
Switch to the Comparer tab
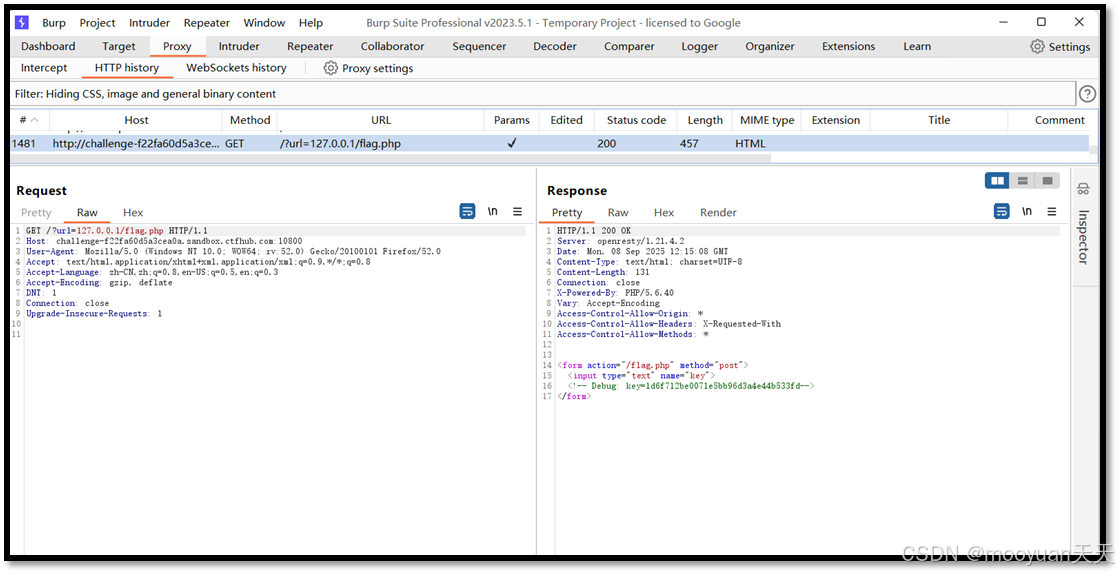(x=629, y=46)
